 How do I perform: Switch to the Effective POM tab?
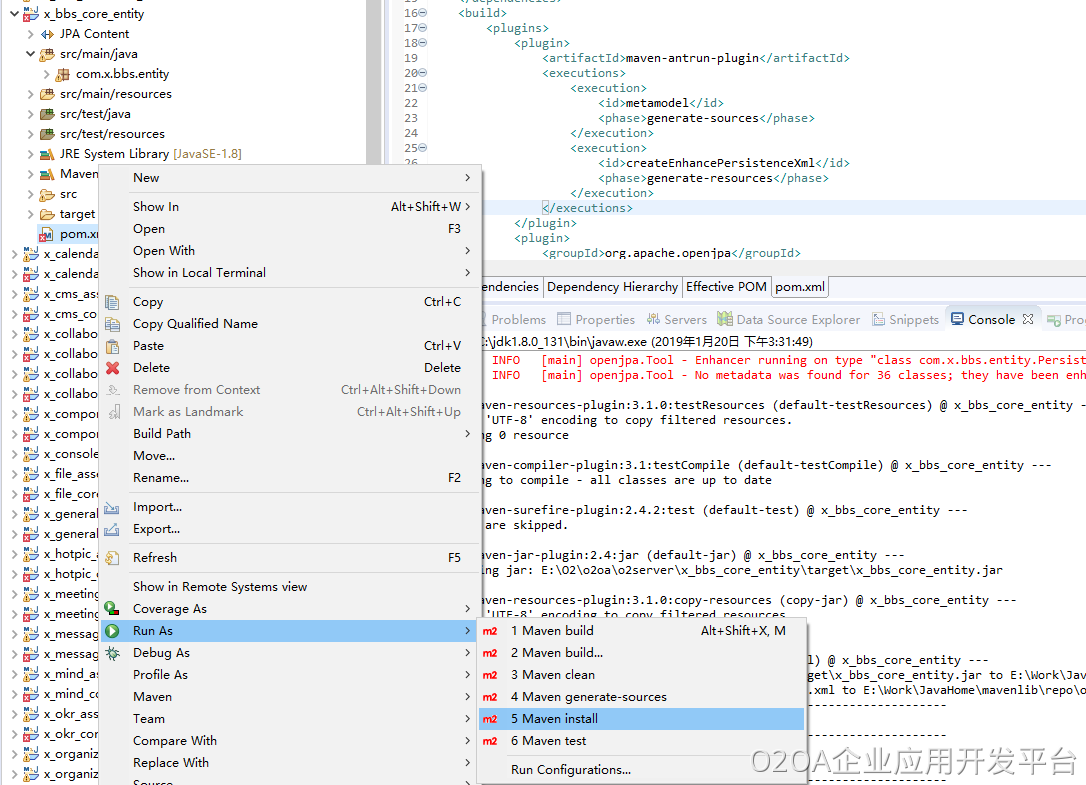coord(726,287)
